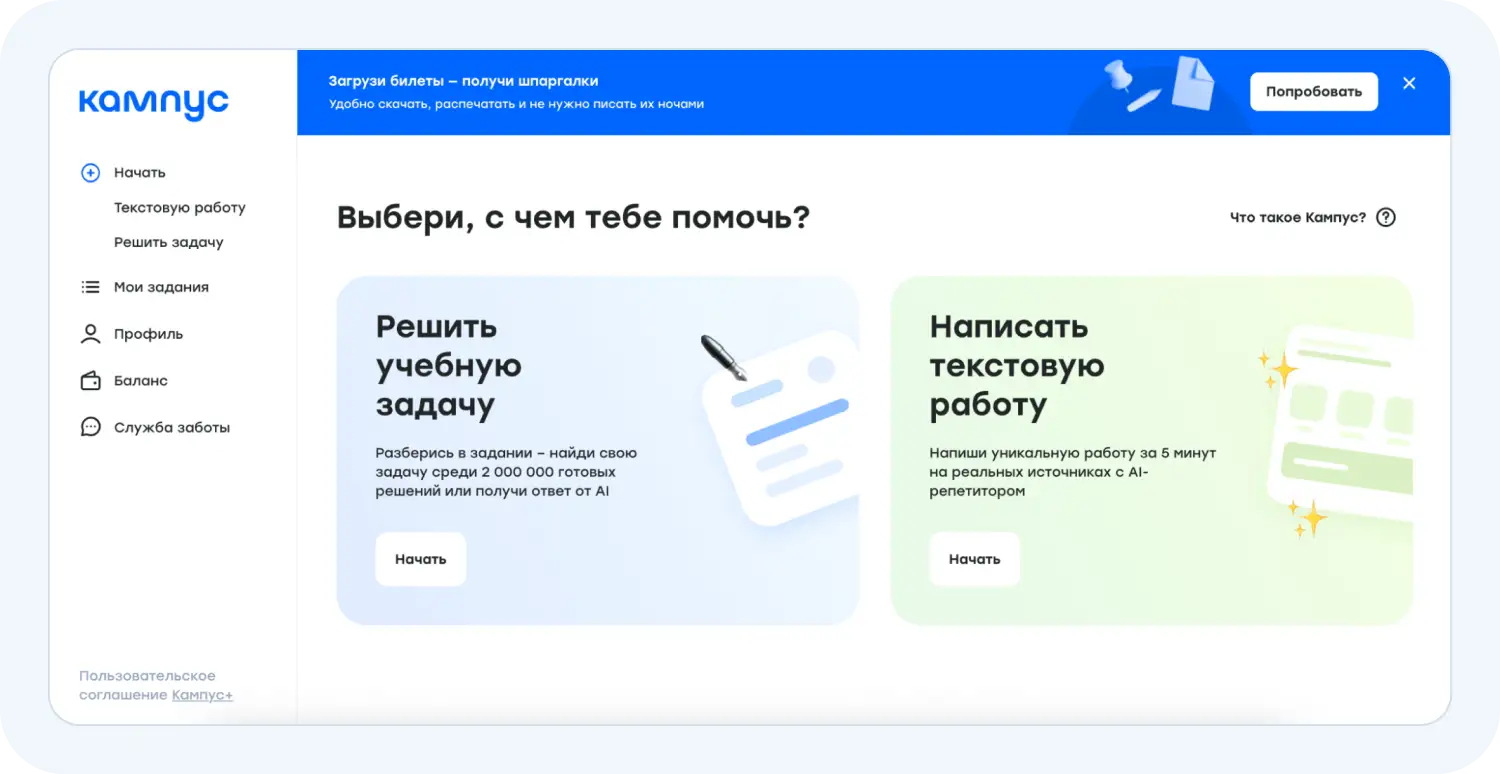The image size is (1500, 774).
Task: Open the Кампус+ agreement link
Action: 202,695
